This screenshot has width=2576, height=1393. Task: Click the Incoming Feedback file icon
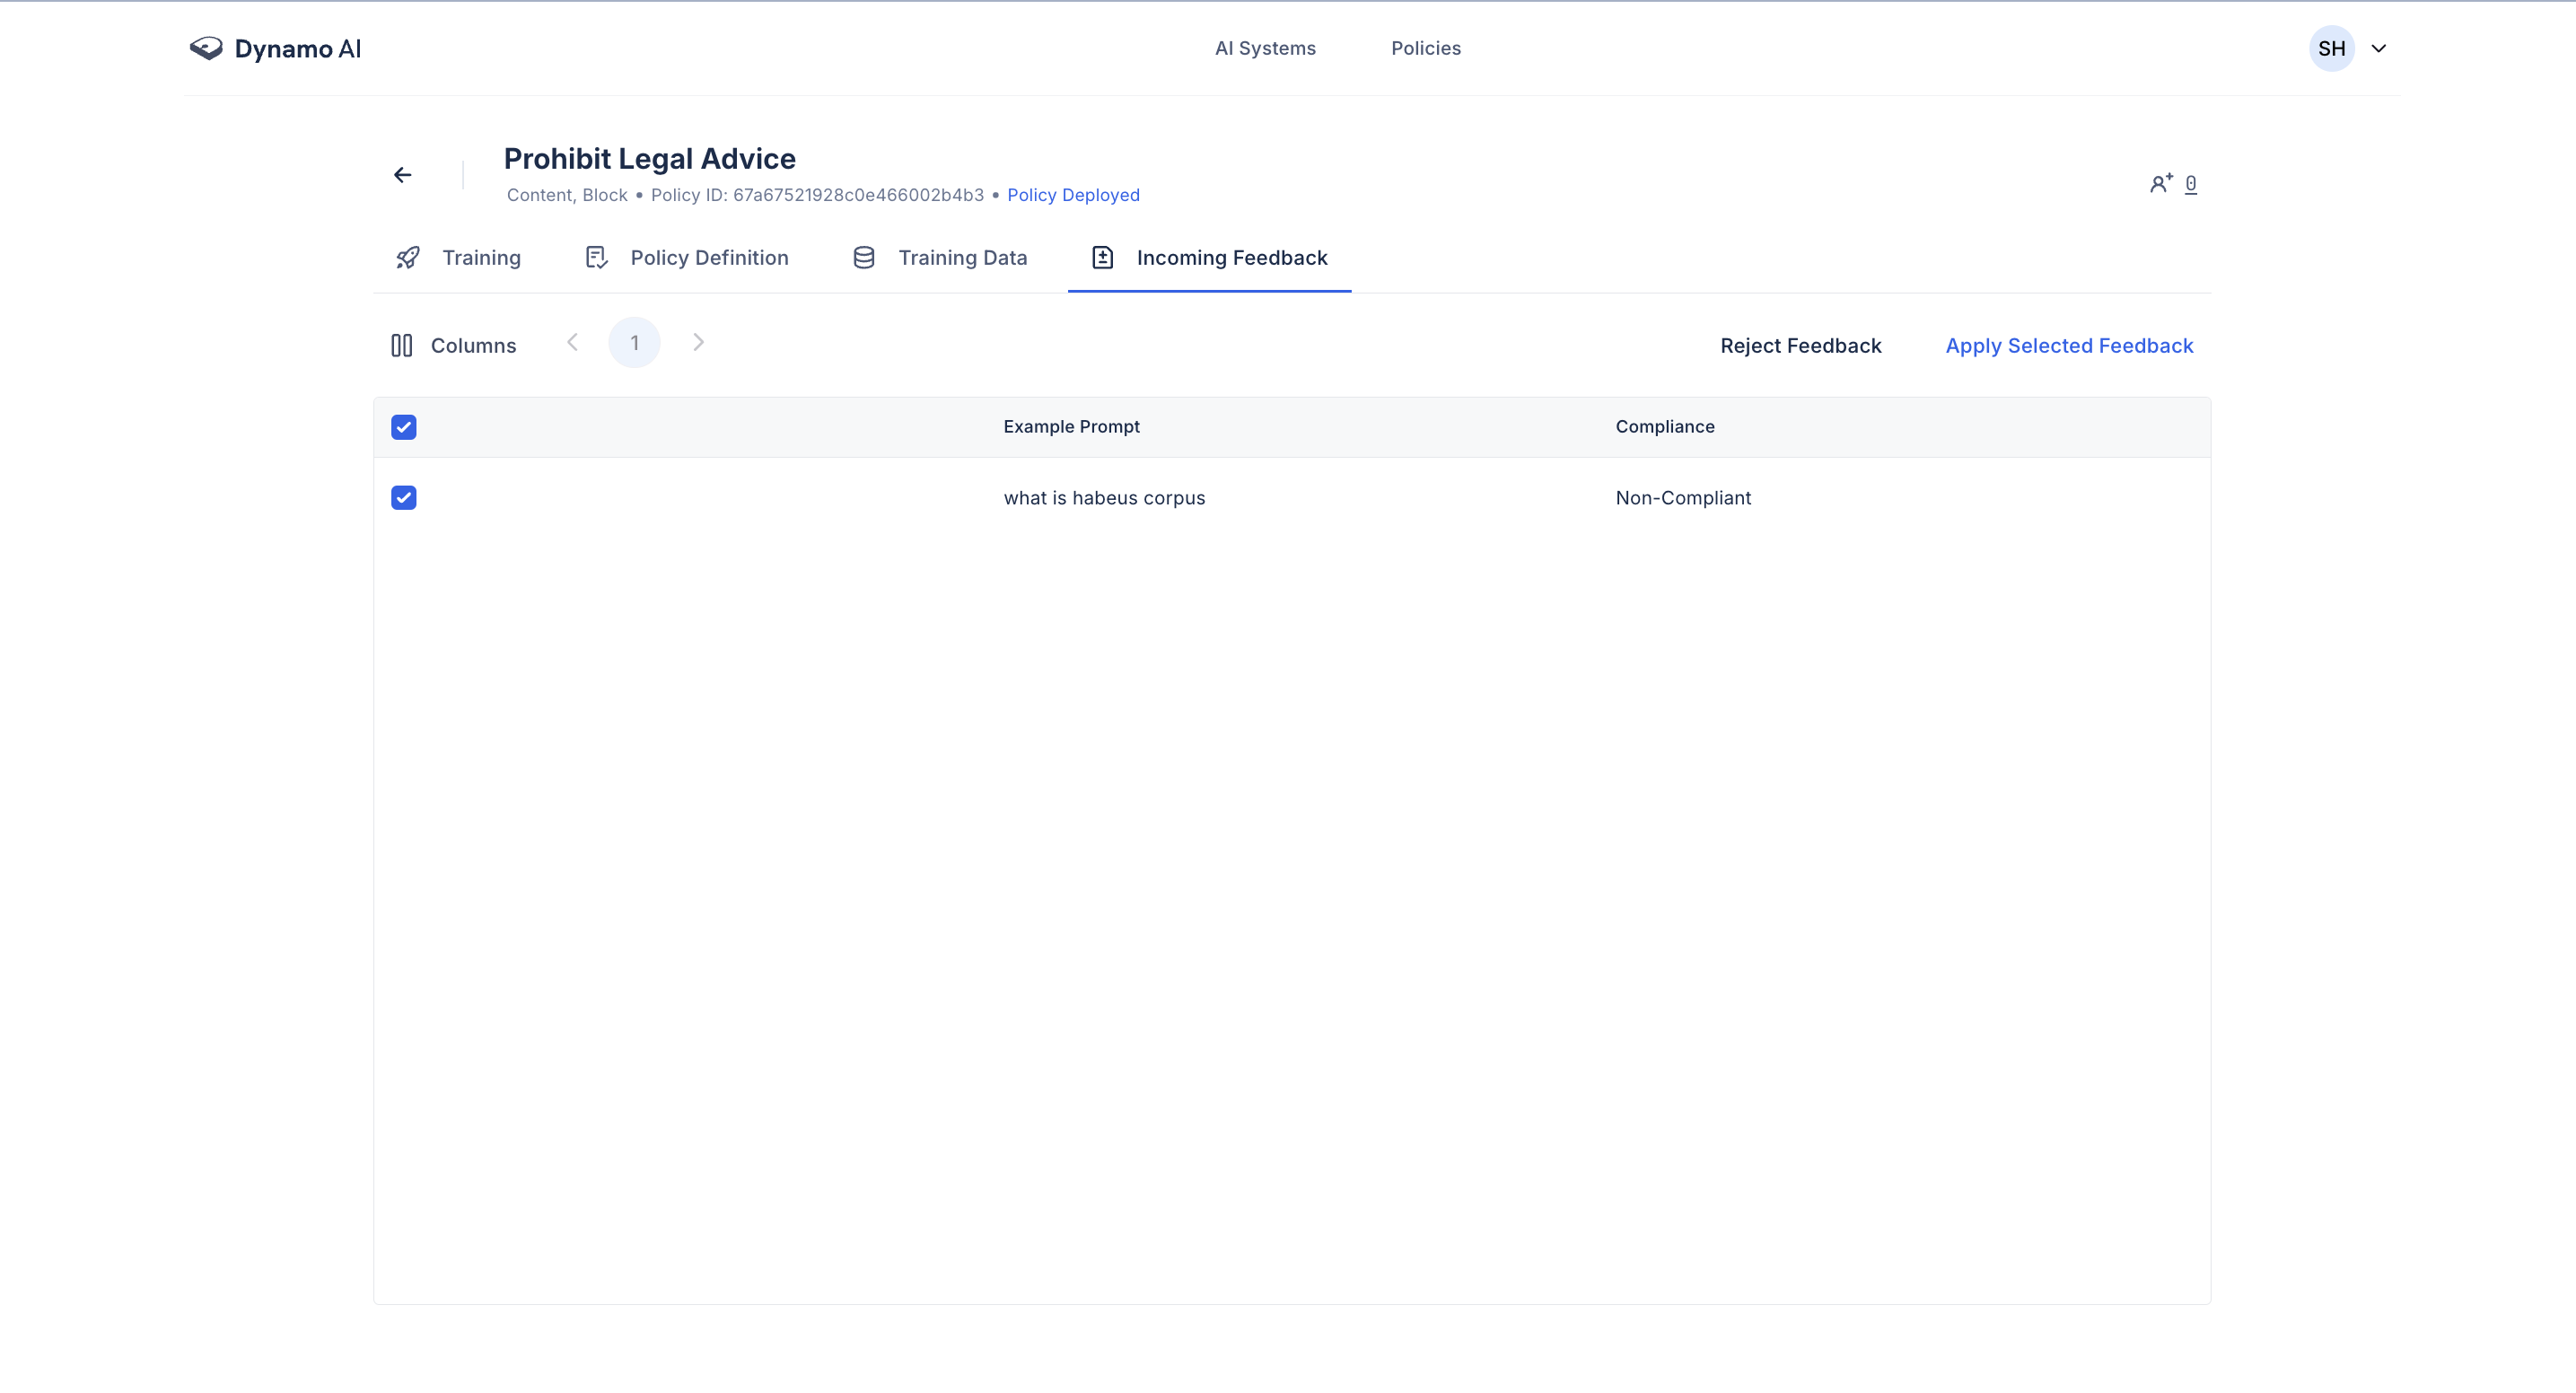[1102, 258]
